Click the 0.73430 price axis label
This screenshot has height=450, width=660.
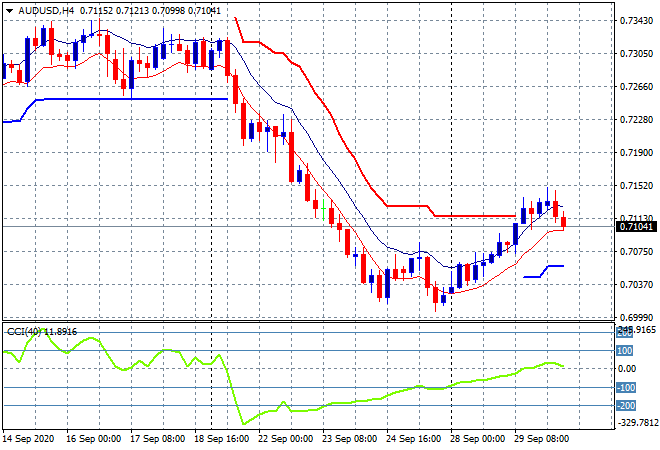(x=633, y=20)
